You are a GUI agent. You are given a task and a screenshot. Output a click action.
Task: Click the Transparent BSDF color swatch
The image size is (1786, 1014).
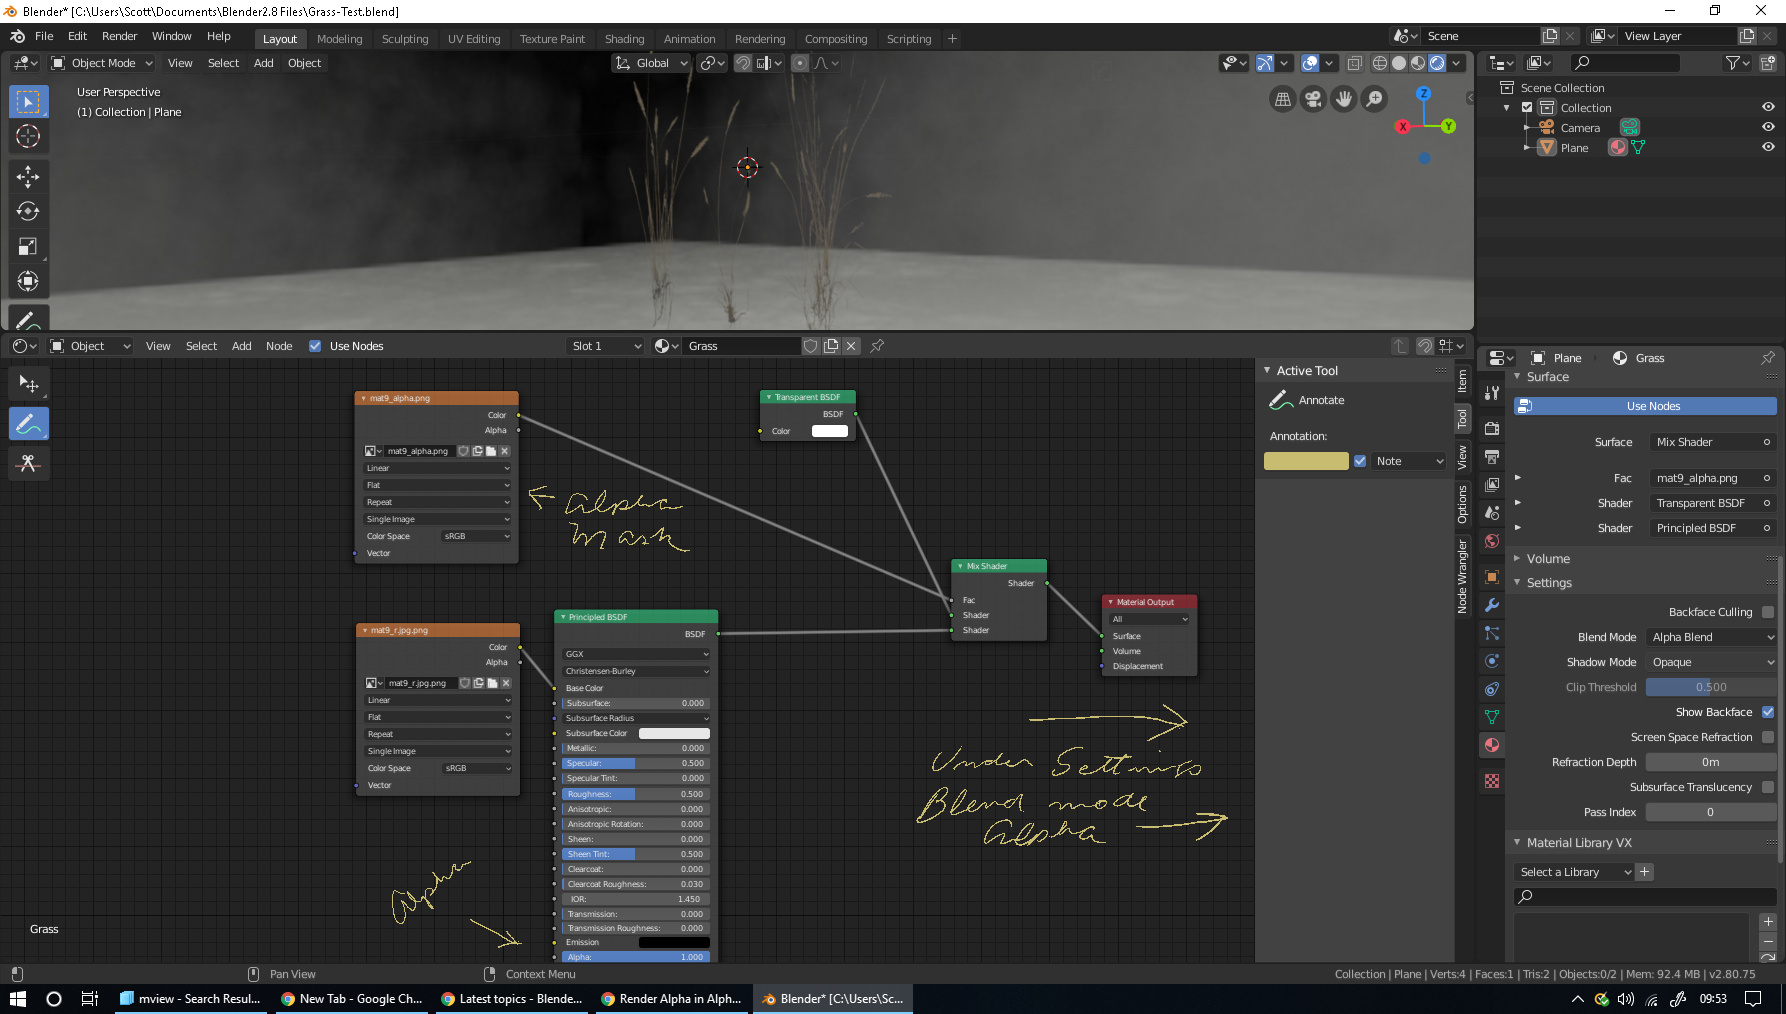tap(828, 431)
